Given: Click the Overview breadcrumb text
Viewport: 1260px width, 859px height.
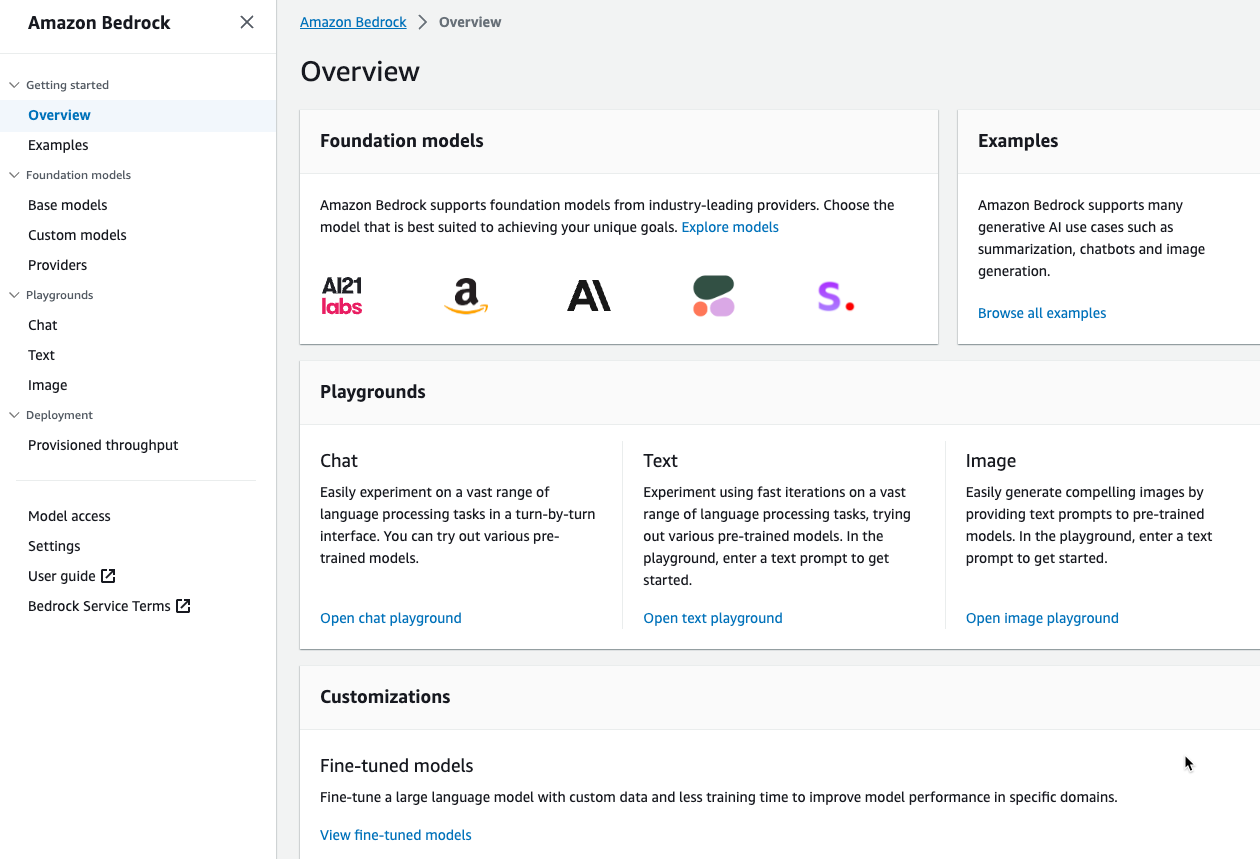Looking at the screenshot, I should 470,22.
